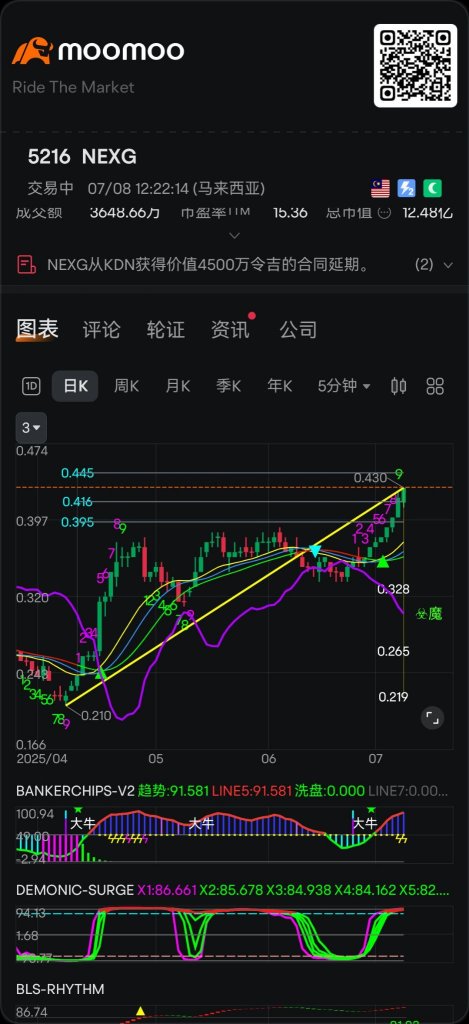This screenshot has height=1024, width=469.
Task: Tap the 0.219 price label
Action: 393,697
